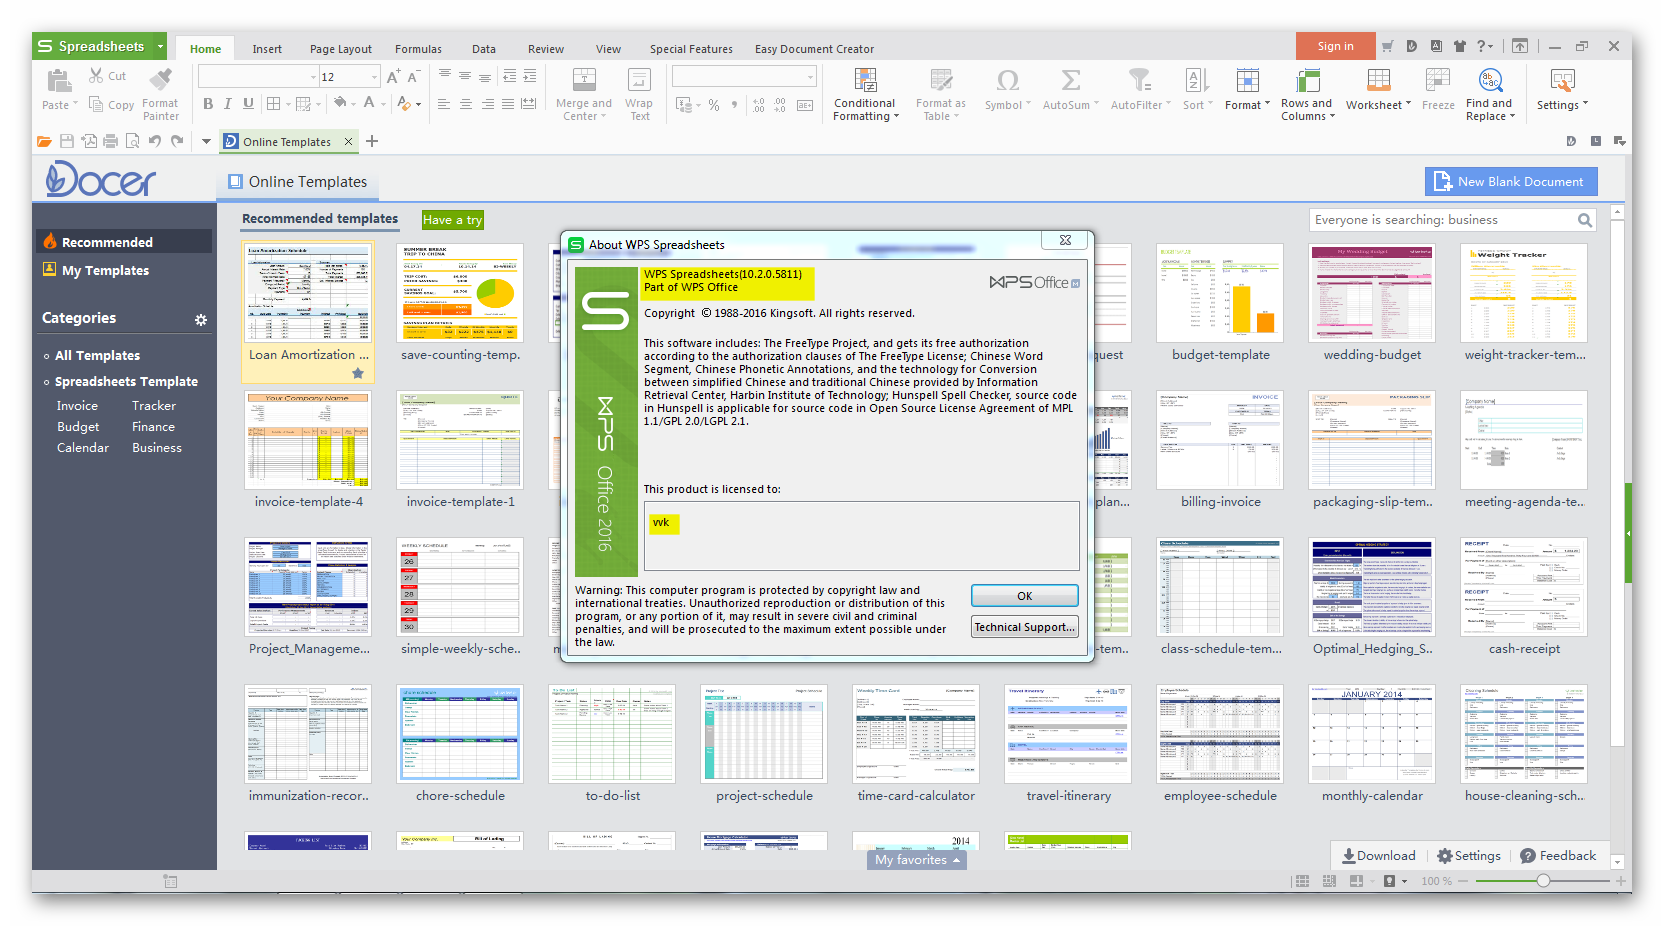Favorite the Loan Amortization template star
This screenshot has height=926, width=1664.
point(358,373)
